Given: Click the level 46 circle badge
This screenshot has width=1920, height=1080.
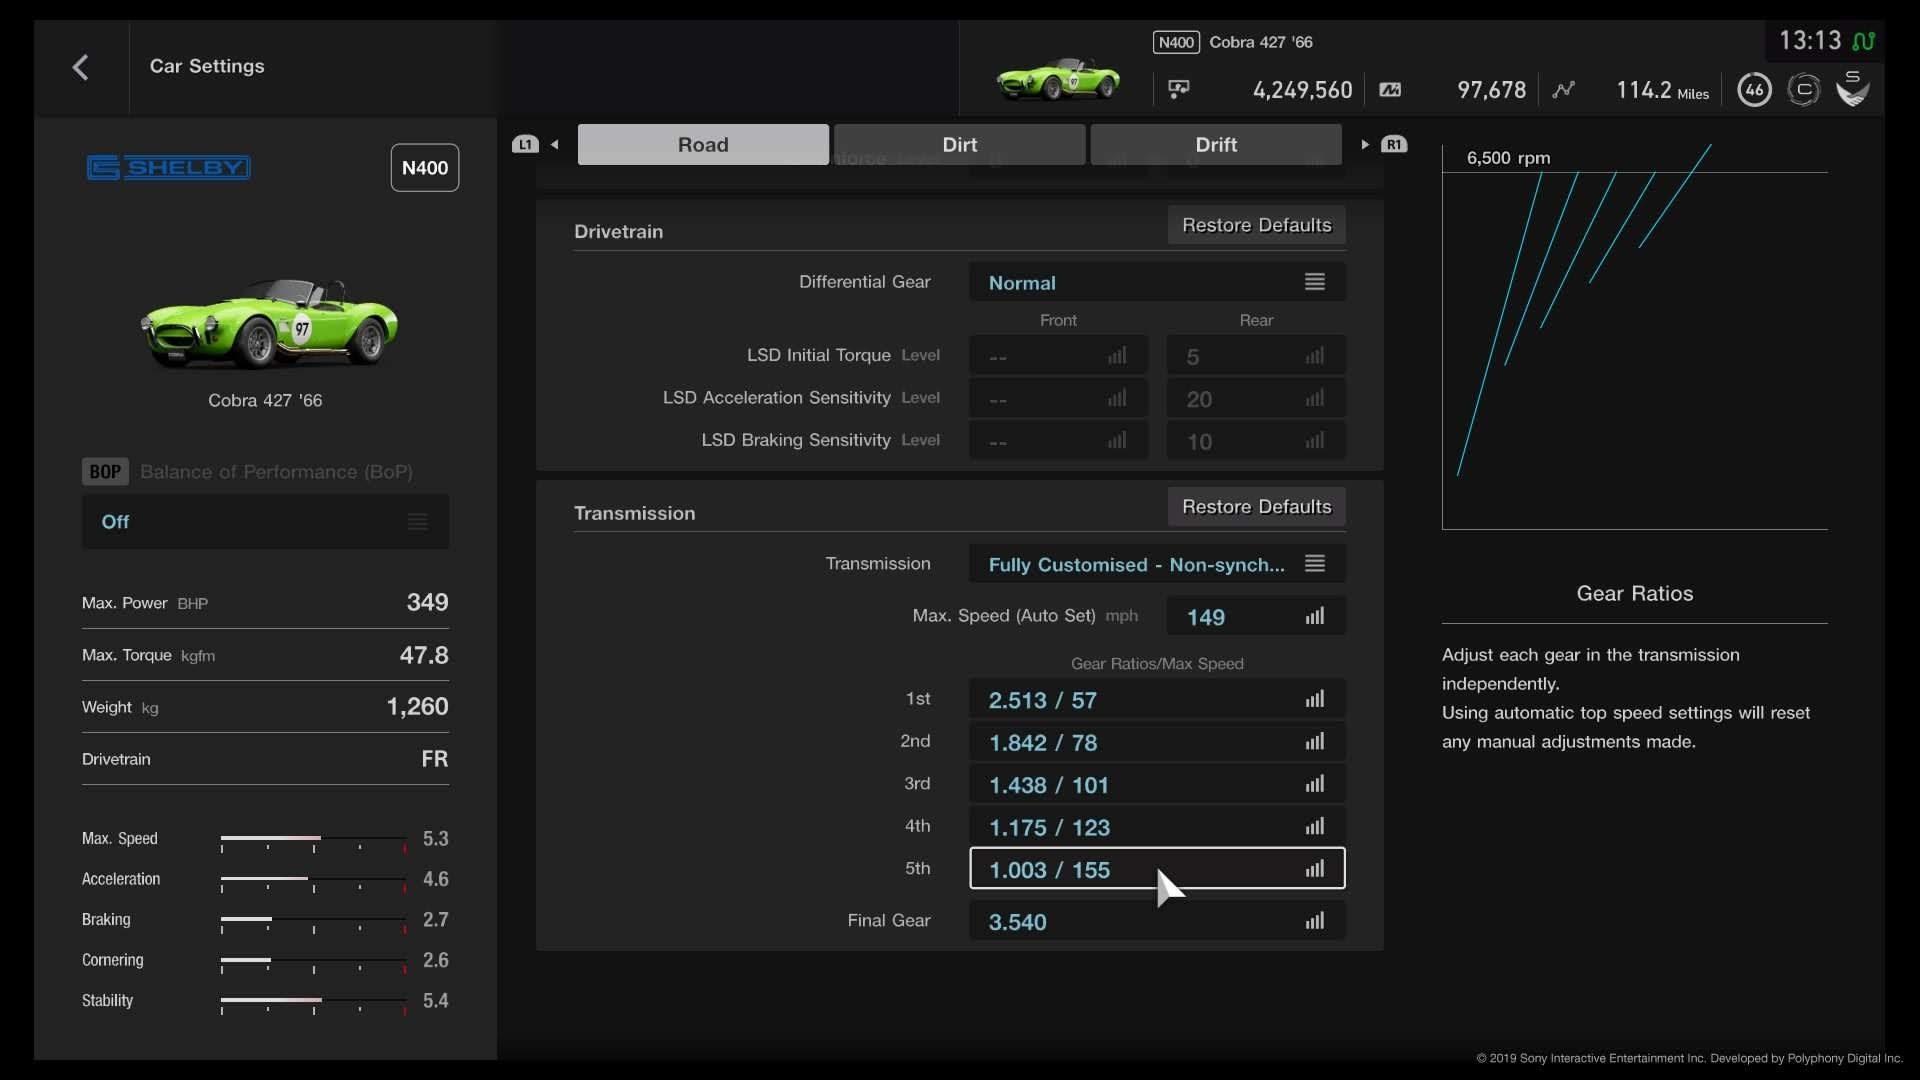Looking at the screenshot, I should point(1754,90).
